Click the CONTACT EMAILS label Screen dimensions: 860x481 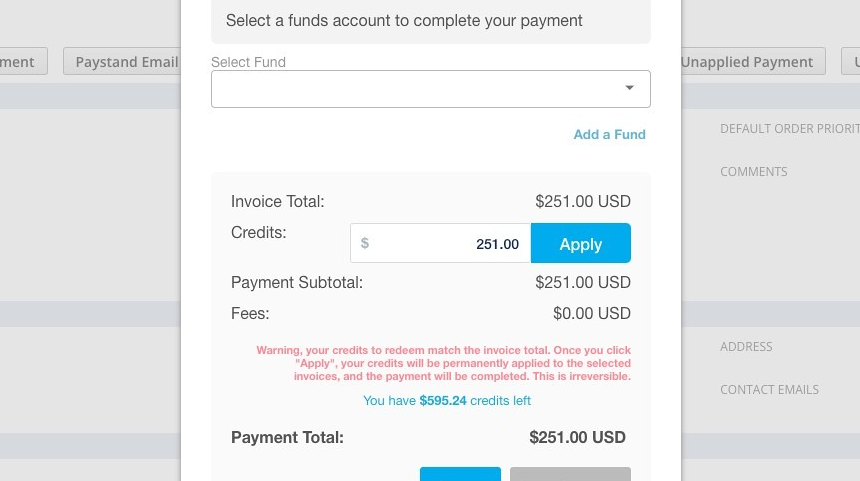pyautogui.click(x=770, y=389)
